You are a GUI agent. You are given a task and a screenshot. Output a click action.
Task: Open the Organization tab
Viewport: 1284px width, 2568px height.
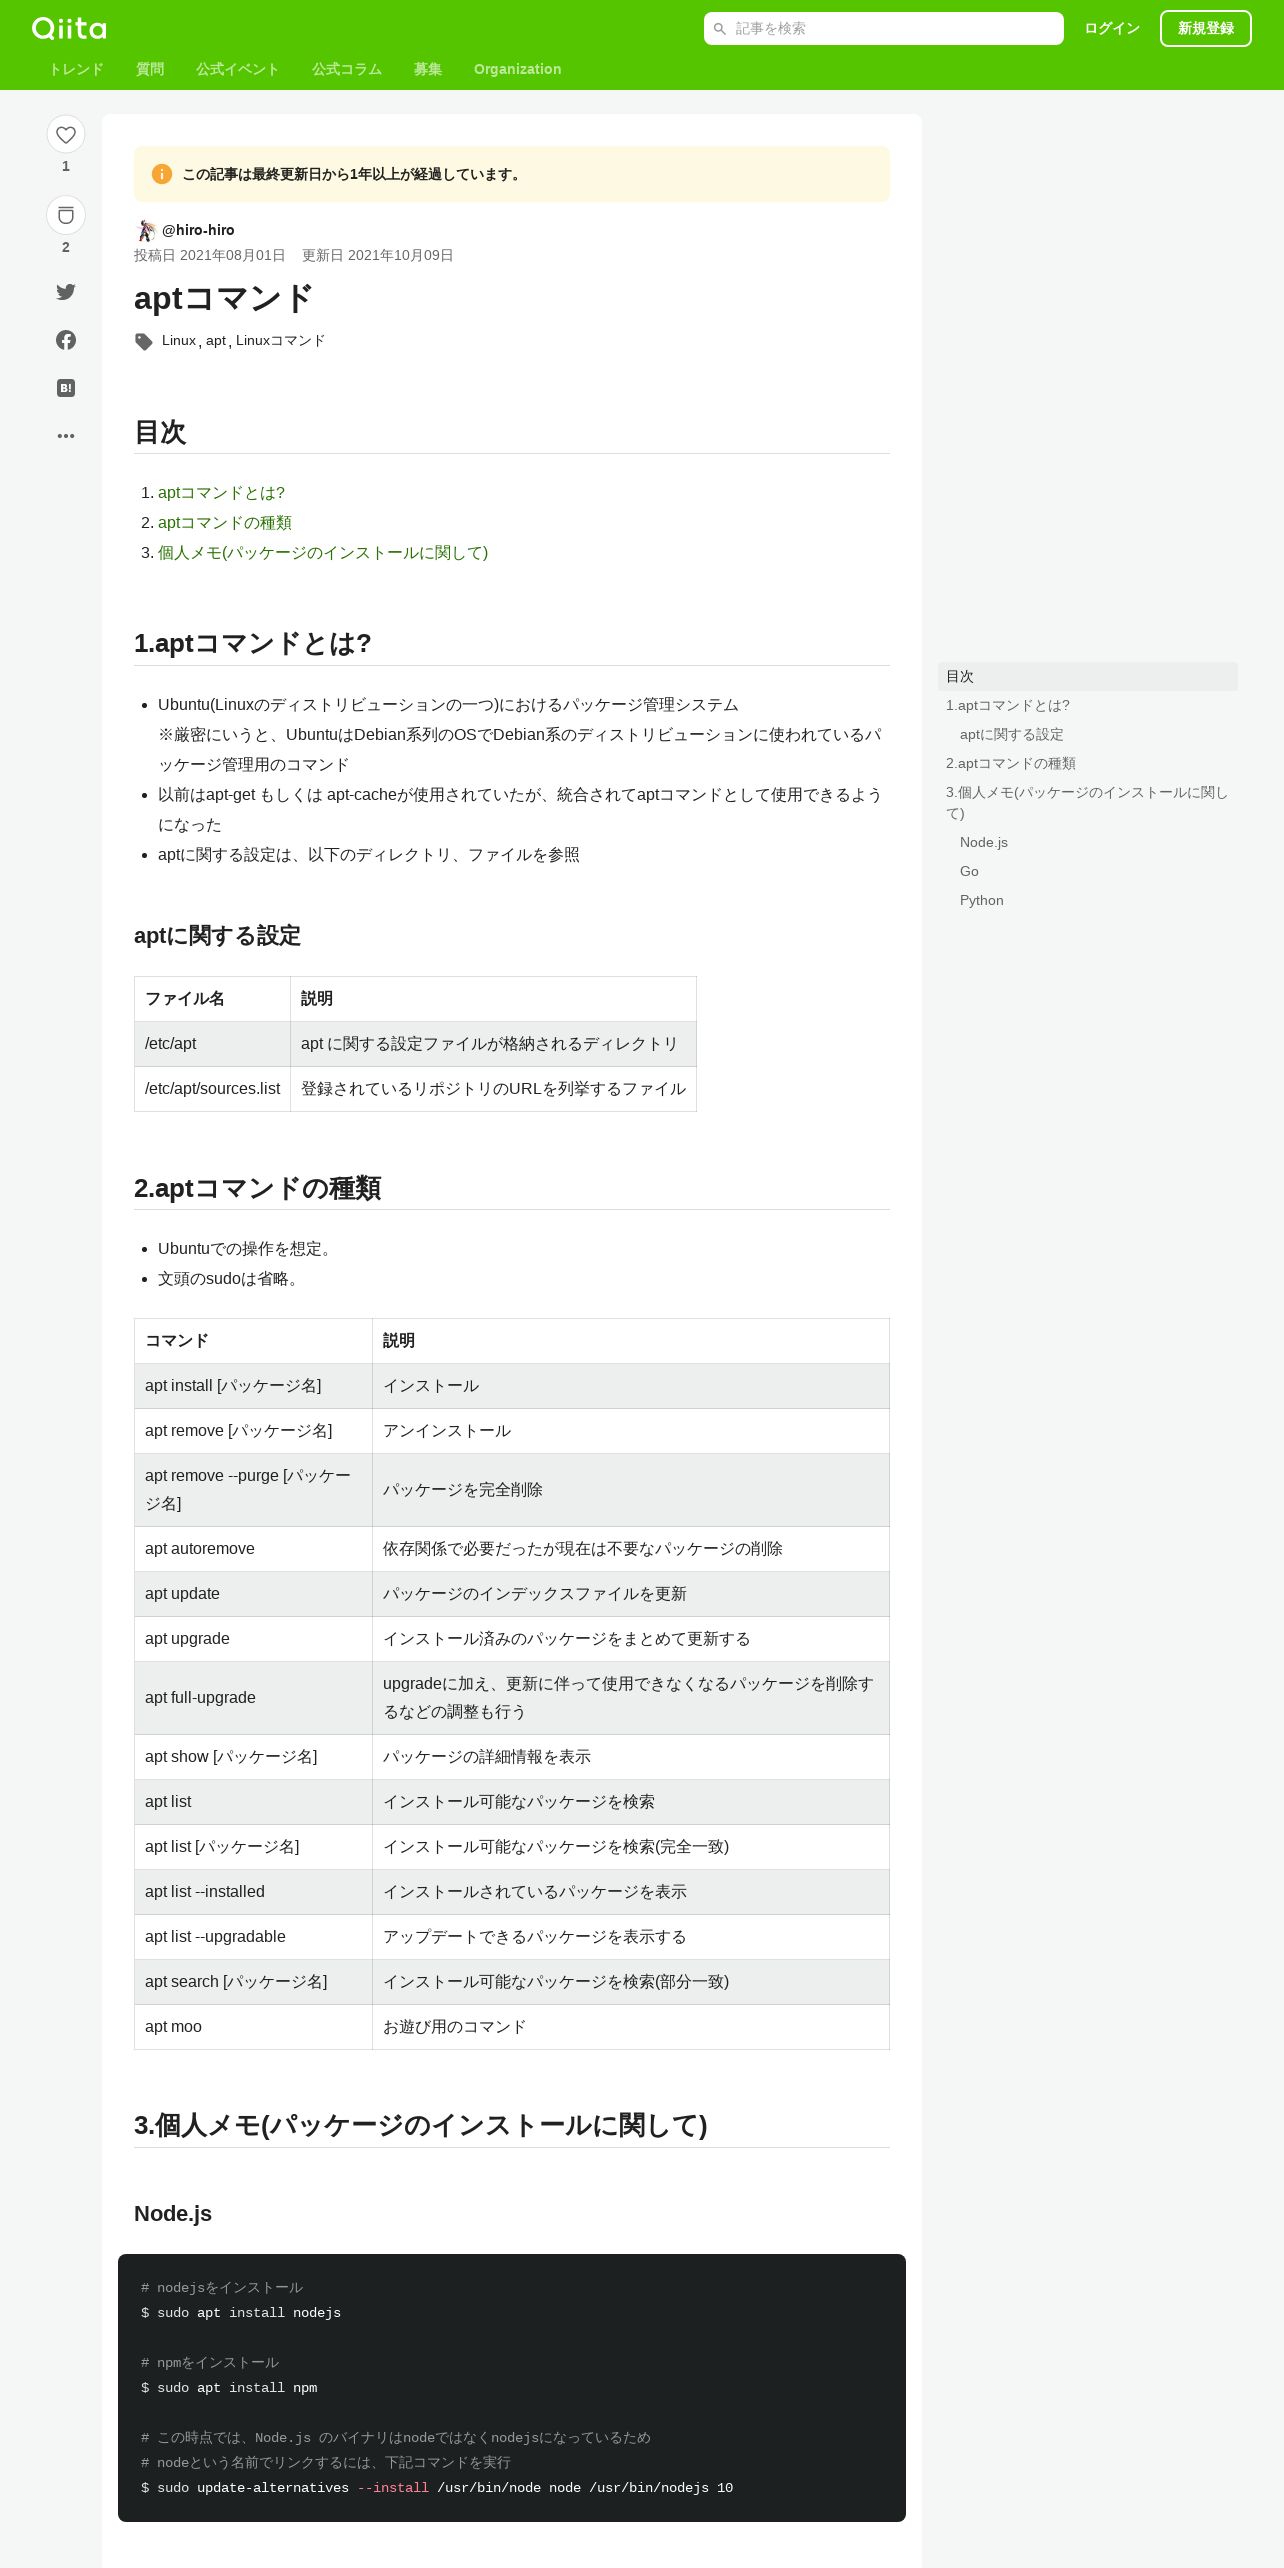(x=518, y=69)
